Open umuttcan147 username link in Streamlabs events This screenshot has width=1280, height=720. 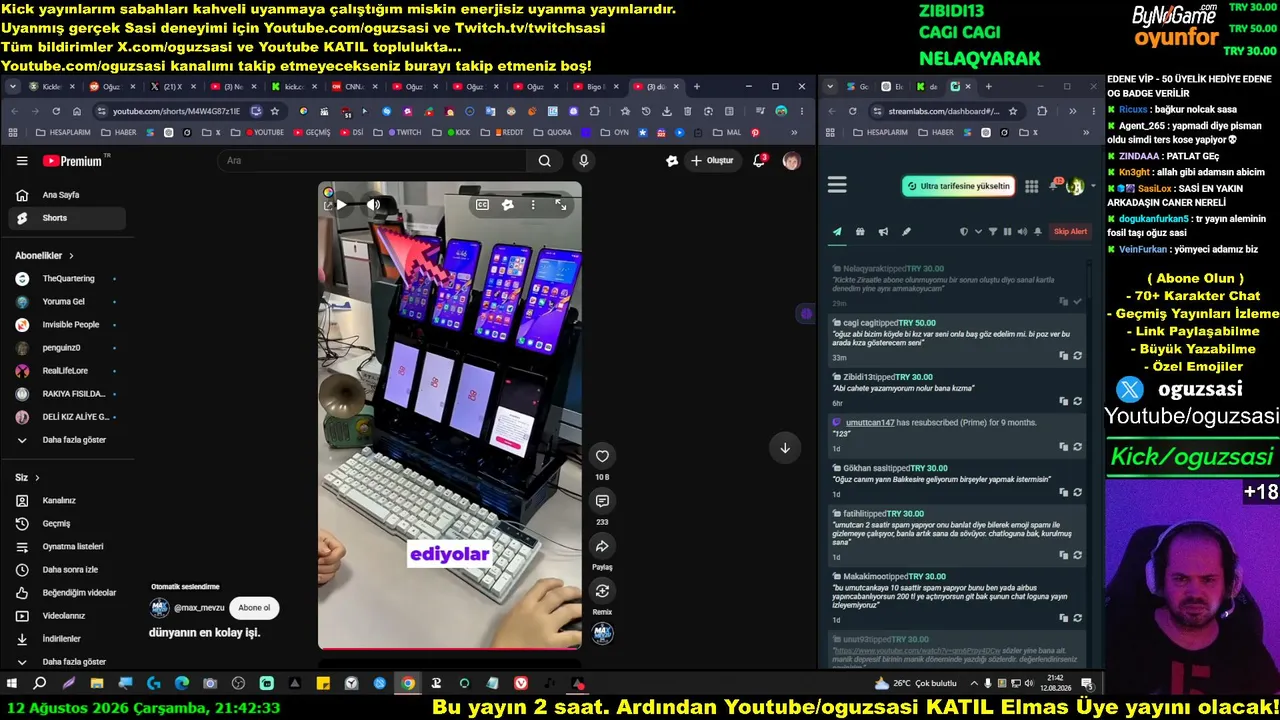[x=869, y=423]
